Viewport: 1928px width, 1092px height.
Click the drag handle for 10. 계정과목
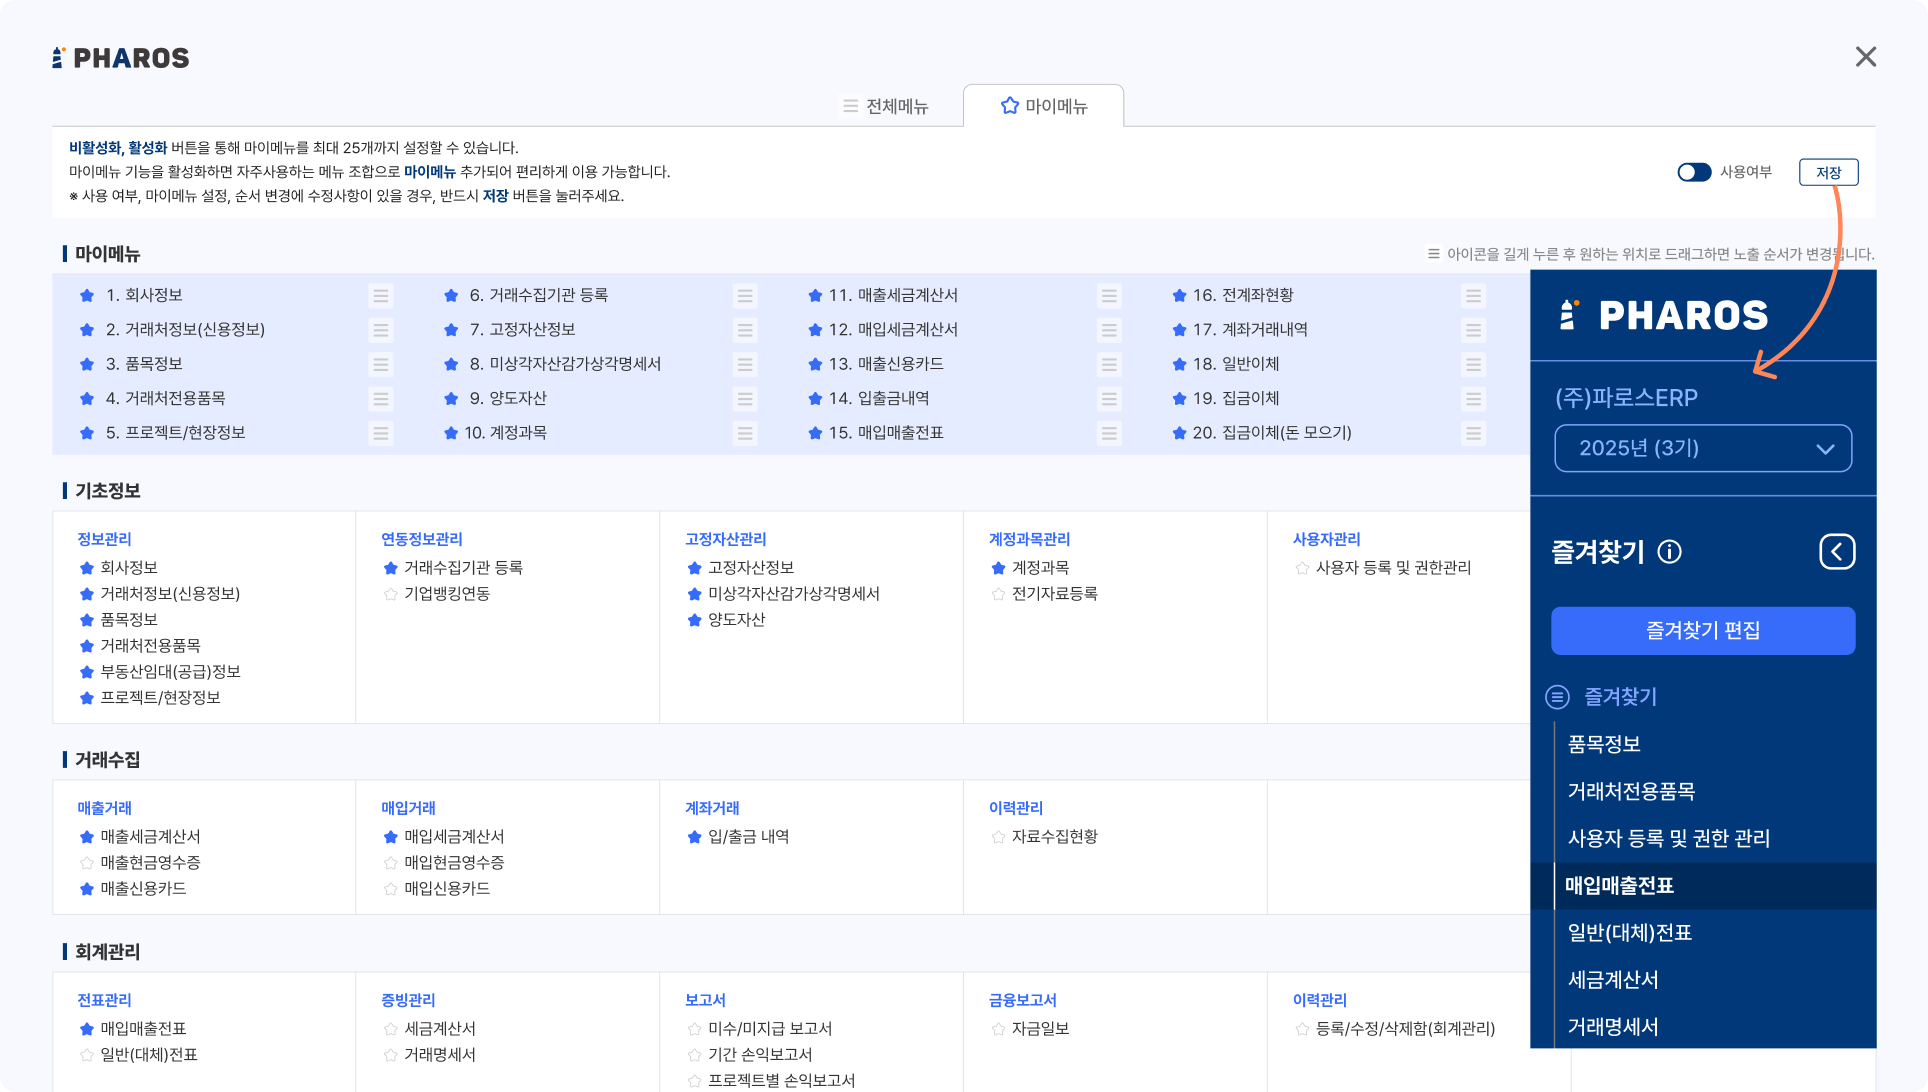(x=744, y=433)
